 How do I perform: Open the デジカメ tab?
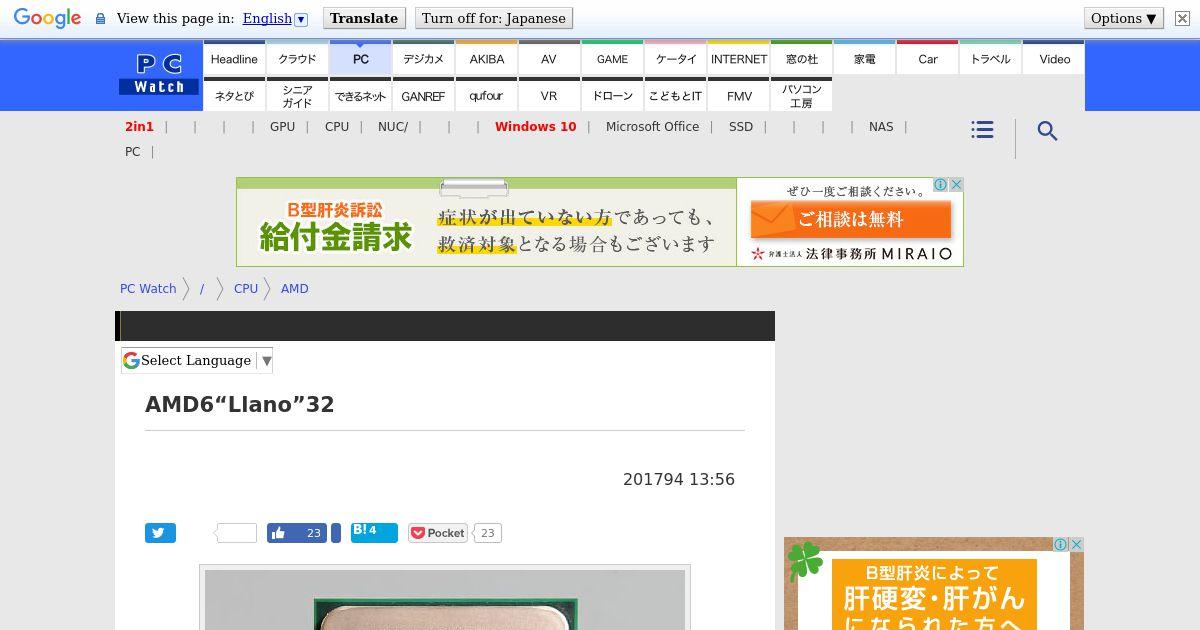click(423, 59)
